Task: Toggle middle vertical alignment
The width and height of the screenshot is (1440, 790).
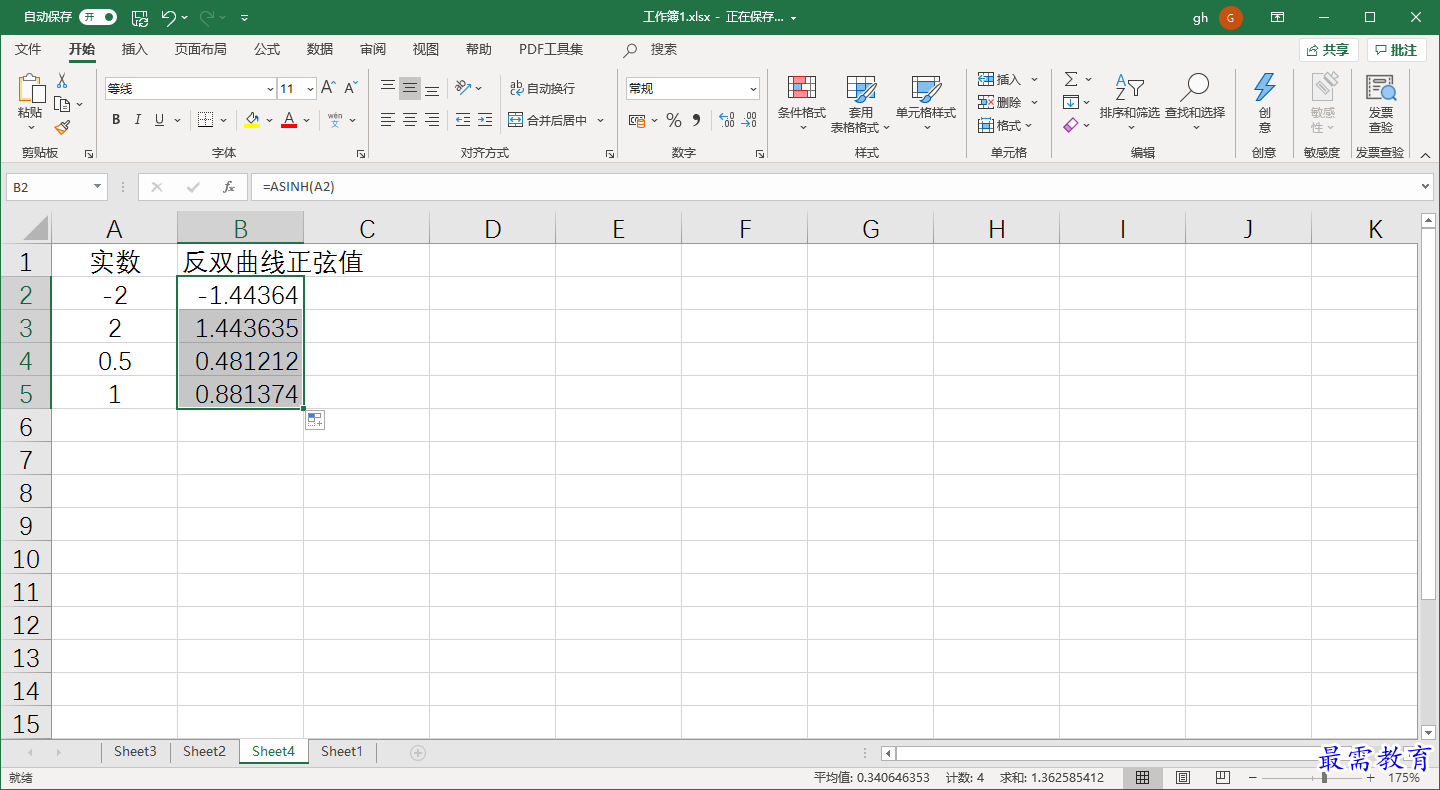Action: tap(410, 89)
